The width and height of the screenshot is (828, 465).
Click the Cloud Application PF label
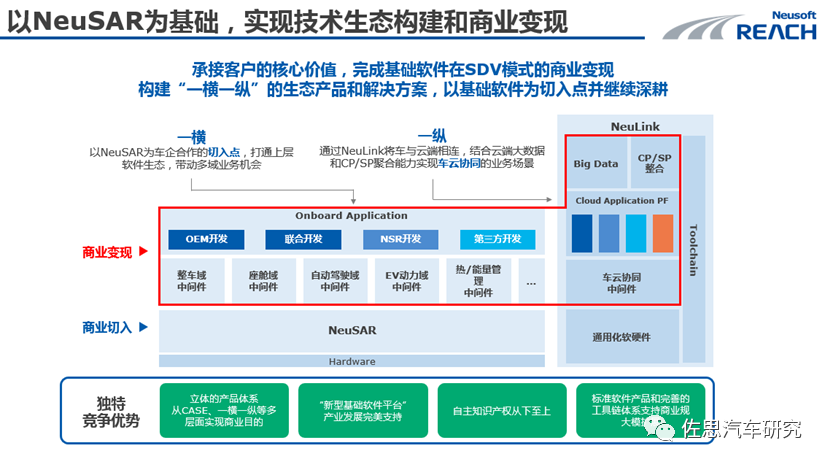[x=622, y=201]
